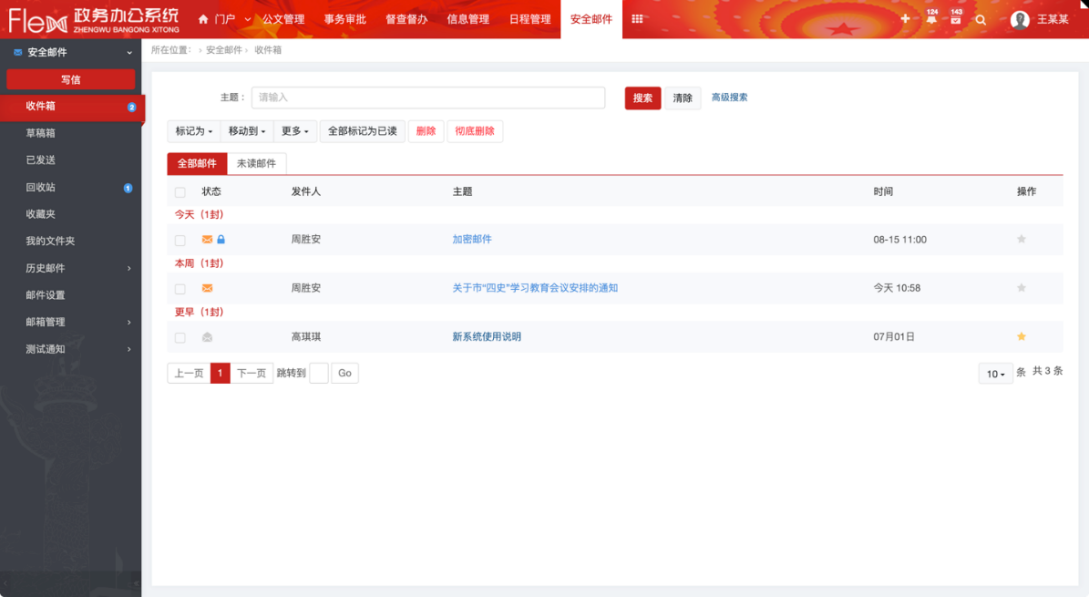Tick the checkbox for 加密邮件 row
Image resolution: width=1089 pixels, height=597 pixels.
[180, 240]
